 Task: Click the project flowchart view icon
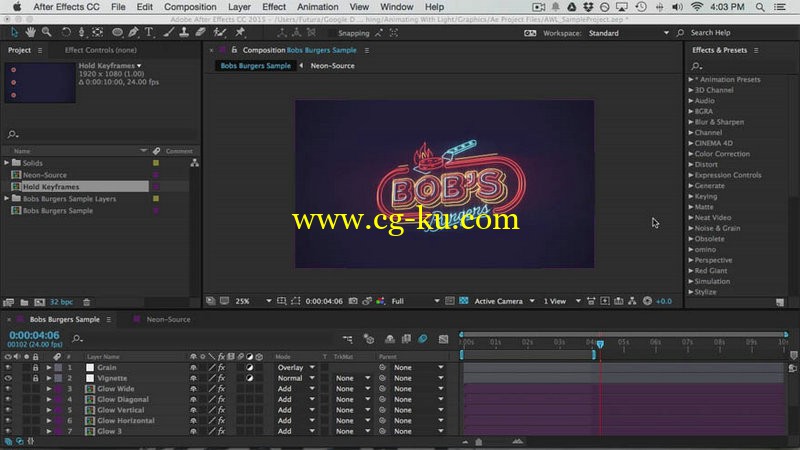pyautogui.click(x=194, y=163)
